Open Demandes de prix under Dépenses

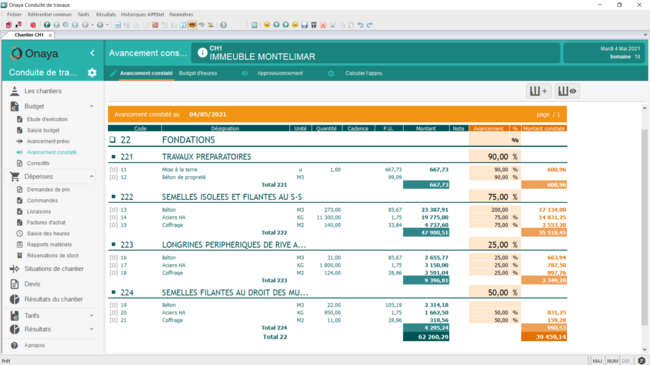pyautogui.click(x=48, y=190)
